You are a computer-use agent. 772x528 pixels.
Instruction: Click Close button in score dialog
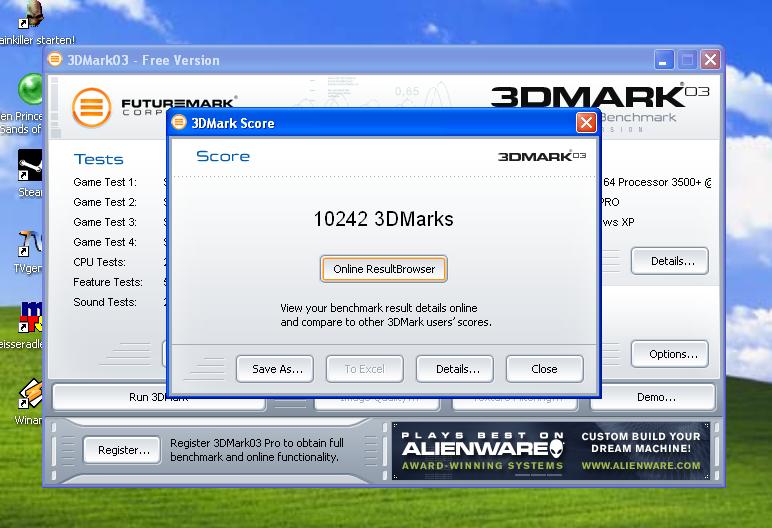pyautogui.click(x=545, y=369)
